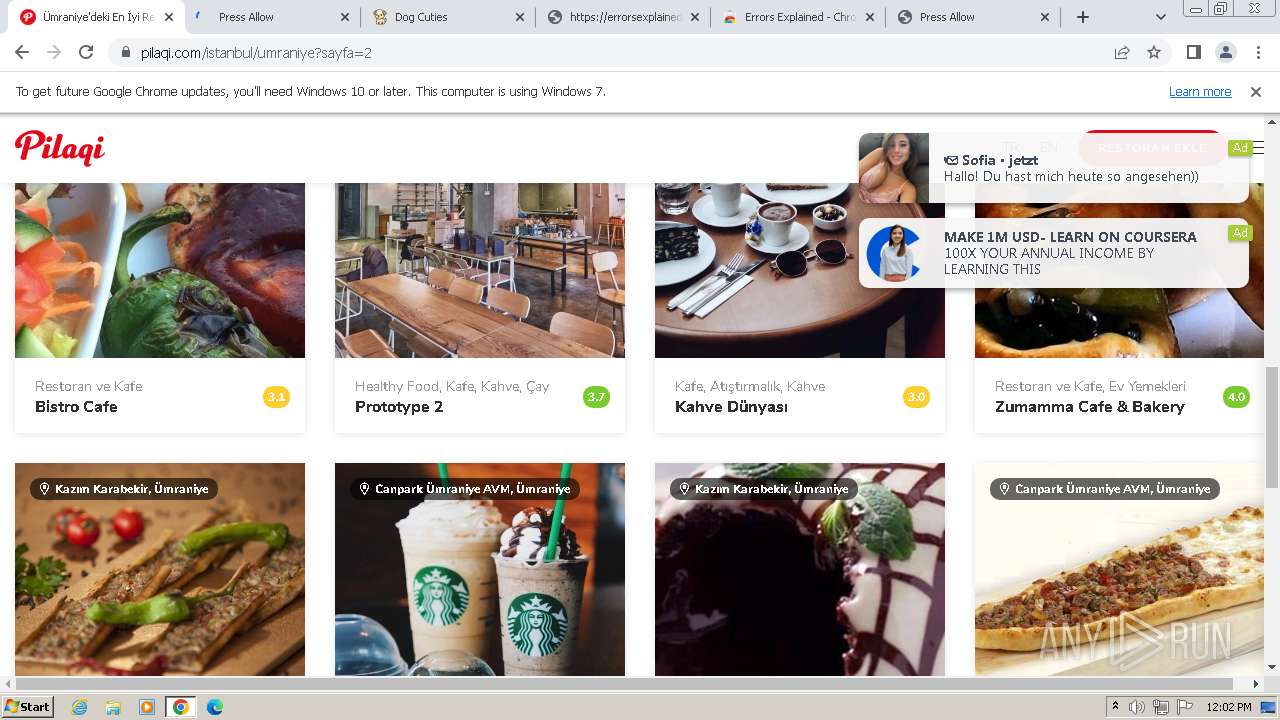The width and height of the screenshot is (1280, 720).
Task: Open the Bistro Cafe restaurant title
Action: pos(76,407)
